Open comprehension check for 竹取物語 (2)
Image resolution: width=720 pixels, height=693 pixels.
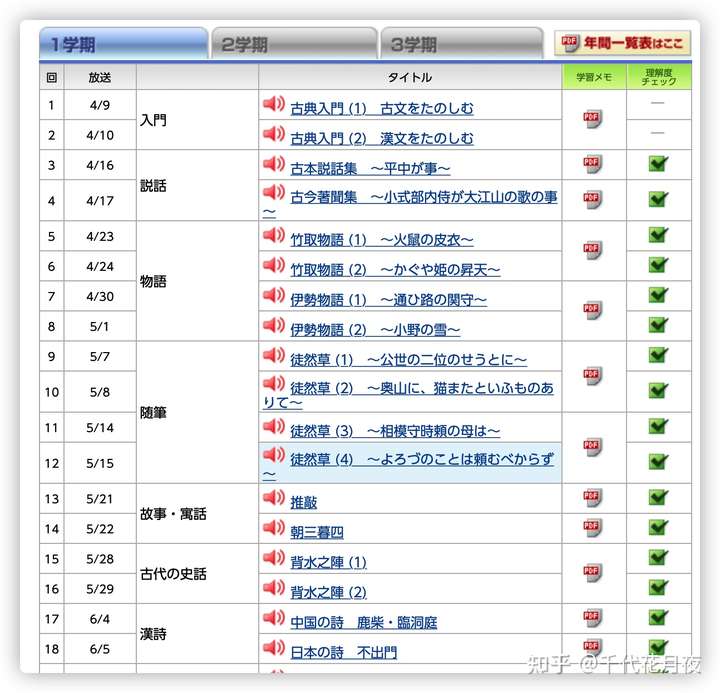(x=658, y=265)
